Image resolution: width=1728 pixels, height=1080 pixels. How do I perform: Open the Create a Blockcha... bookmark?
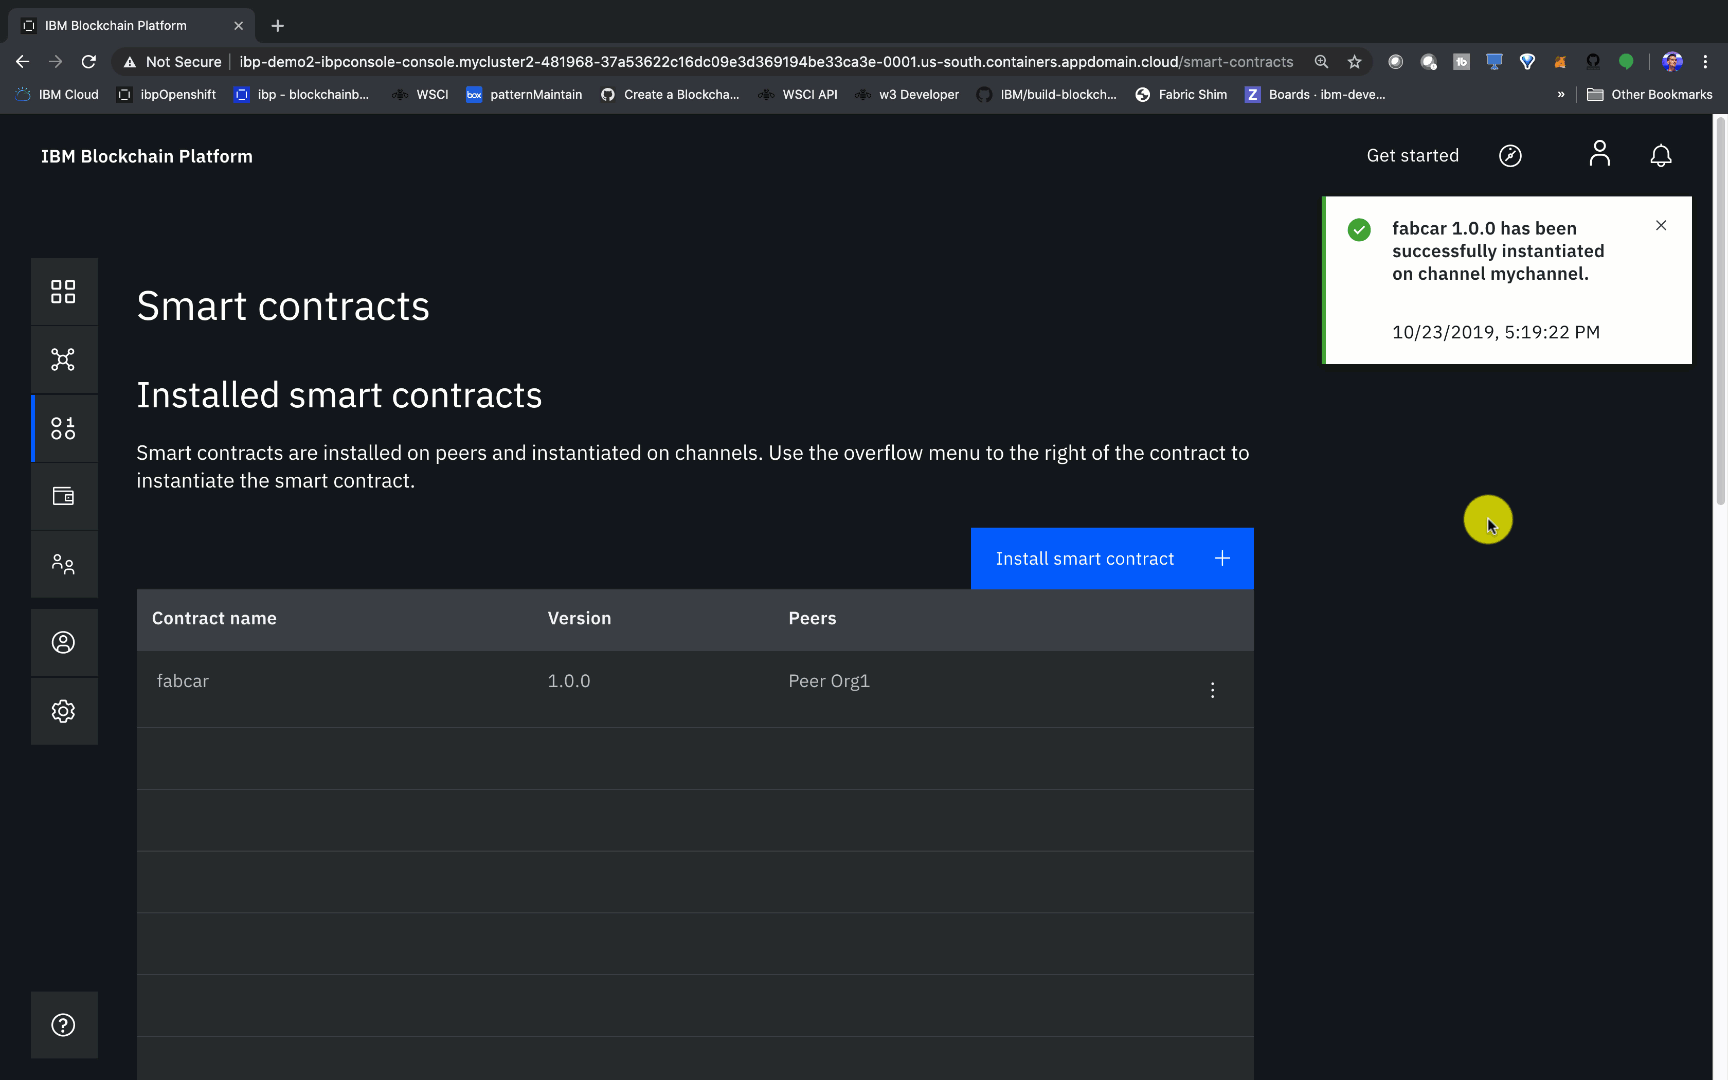[x=670, y=95]
